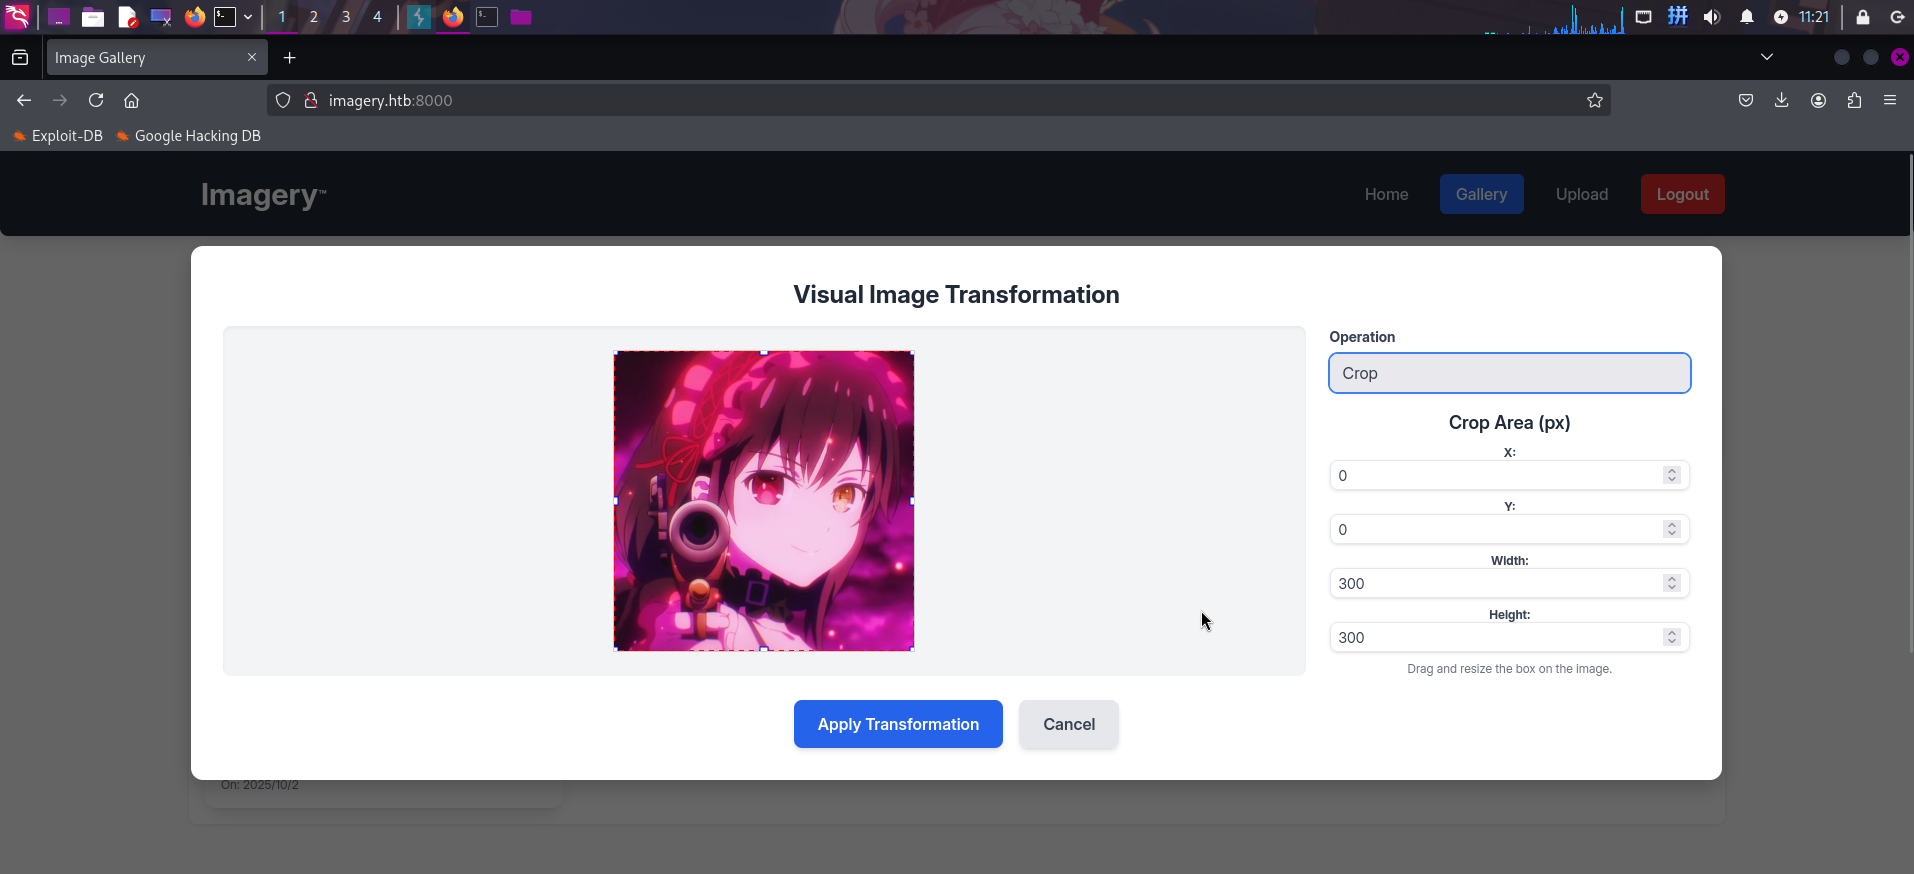
Task: Click the Width field spinner arrows
Action: (1672, 583)
